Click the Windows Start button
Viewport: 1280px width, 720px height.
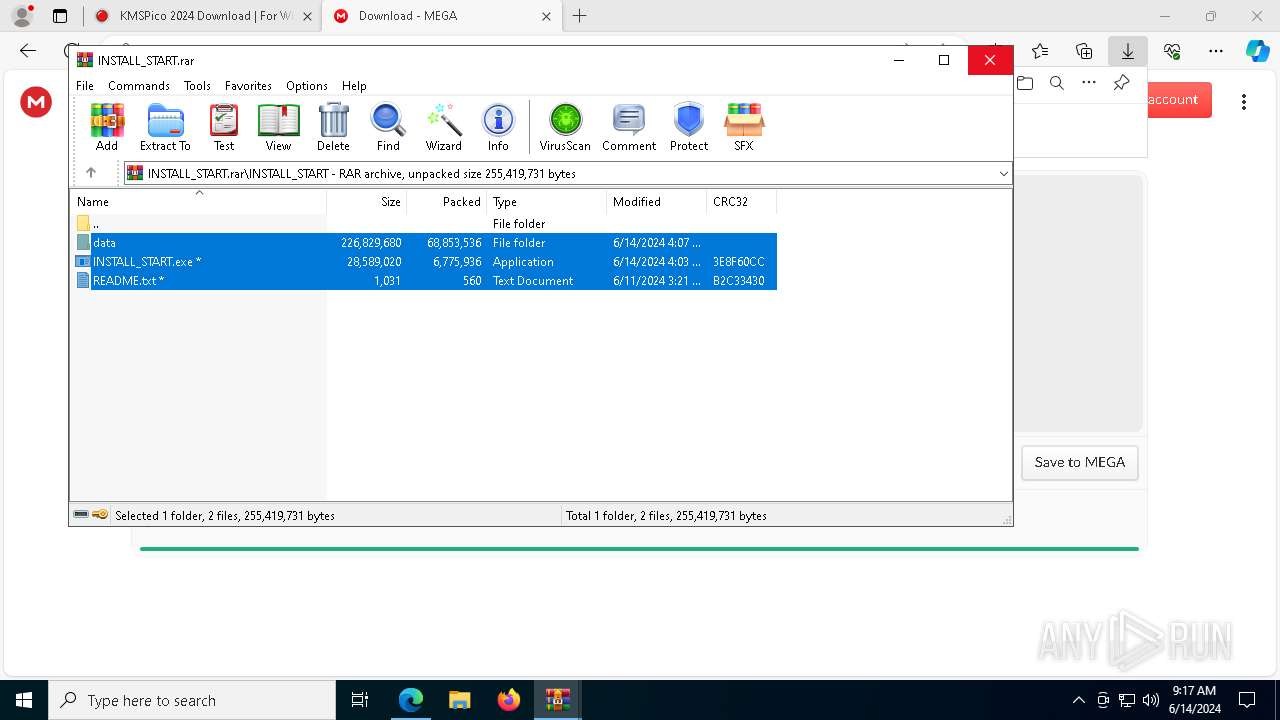click(24, 700)
